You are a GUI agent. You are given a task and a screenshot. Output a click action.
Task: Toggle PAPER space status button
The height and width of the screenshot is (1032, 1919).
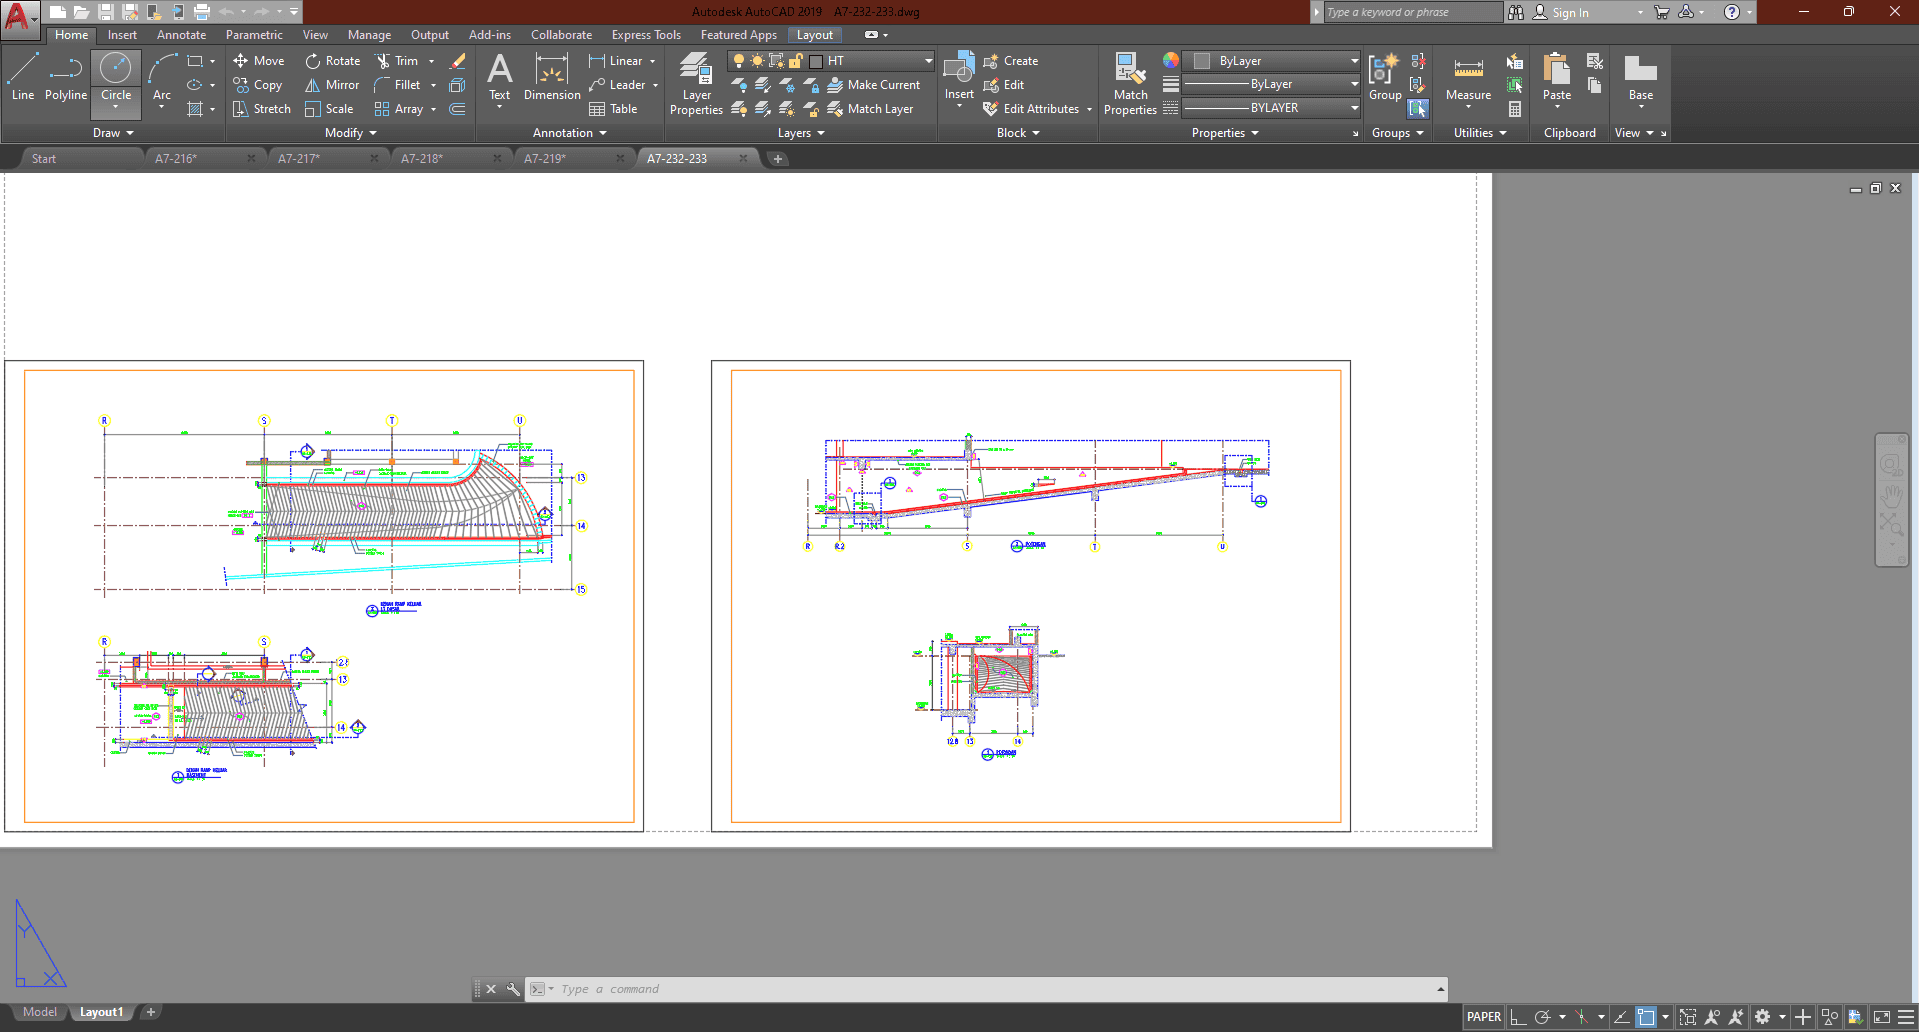pos(1483,1017)
